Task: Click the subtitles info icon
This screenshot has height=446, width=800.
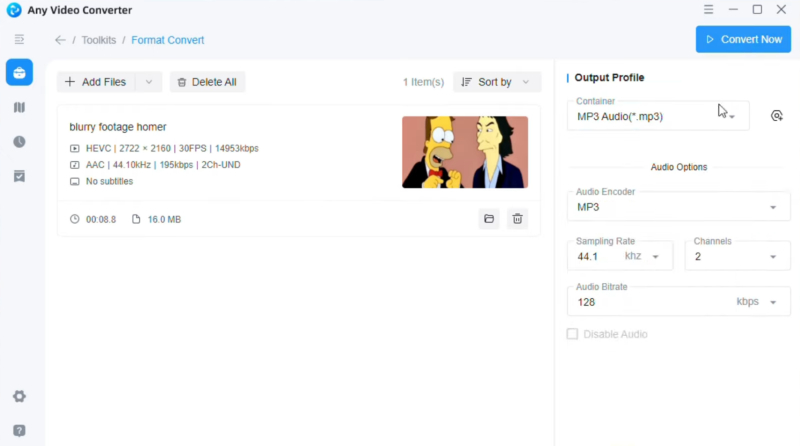Action: (74, 182)
